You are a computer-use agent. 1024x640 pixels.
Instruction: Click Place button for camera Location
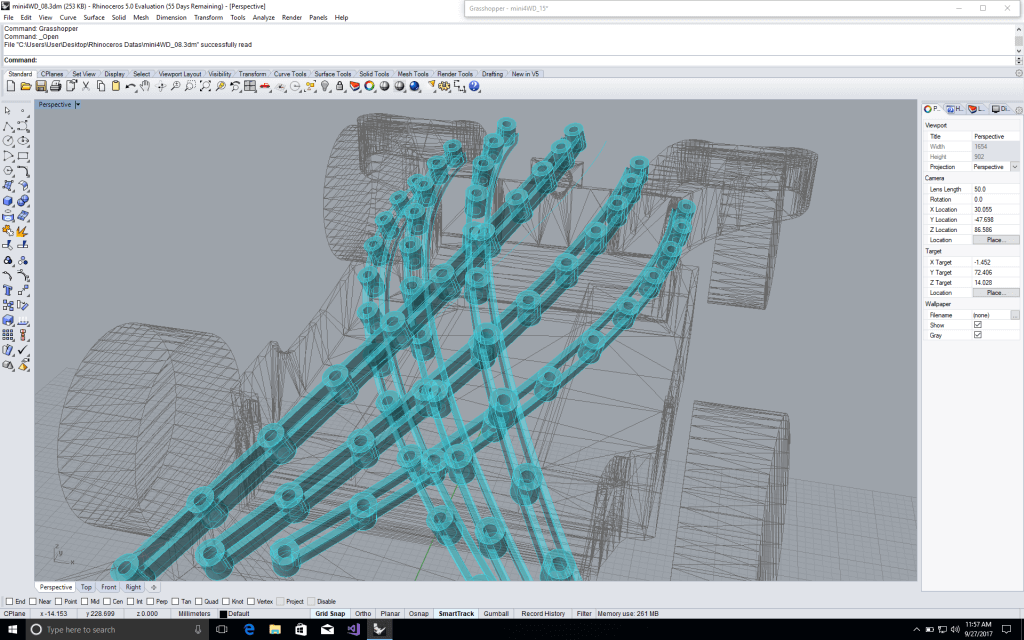(x=995, y=240)
